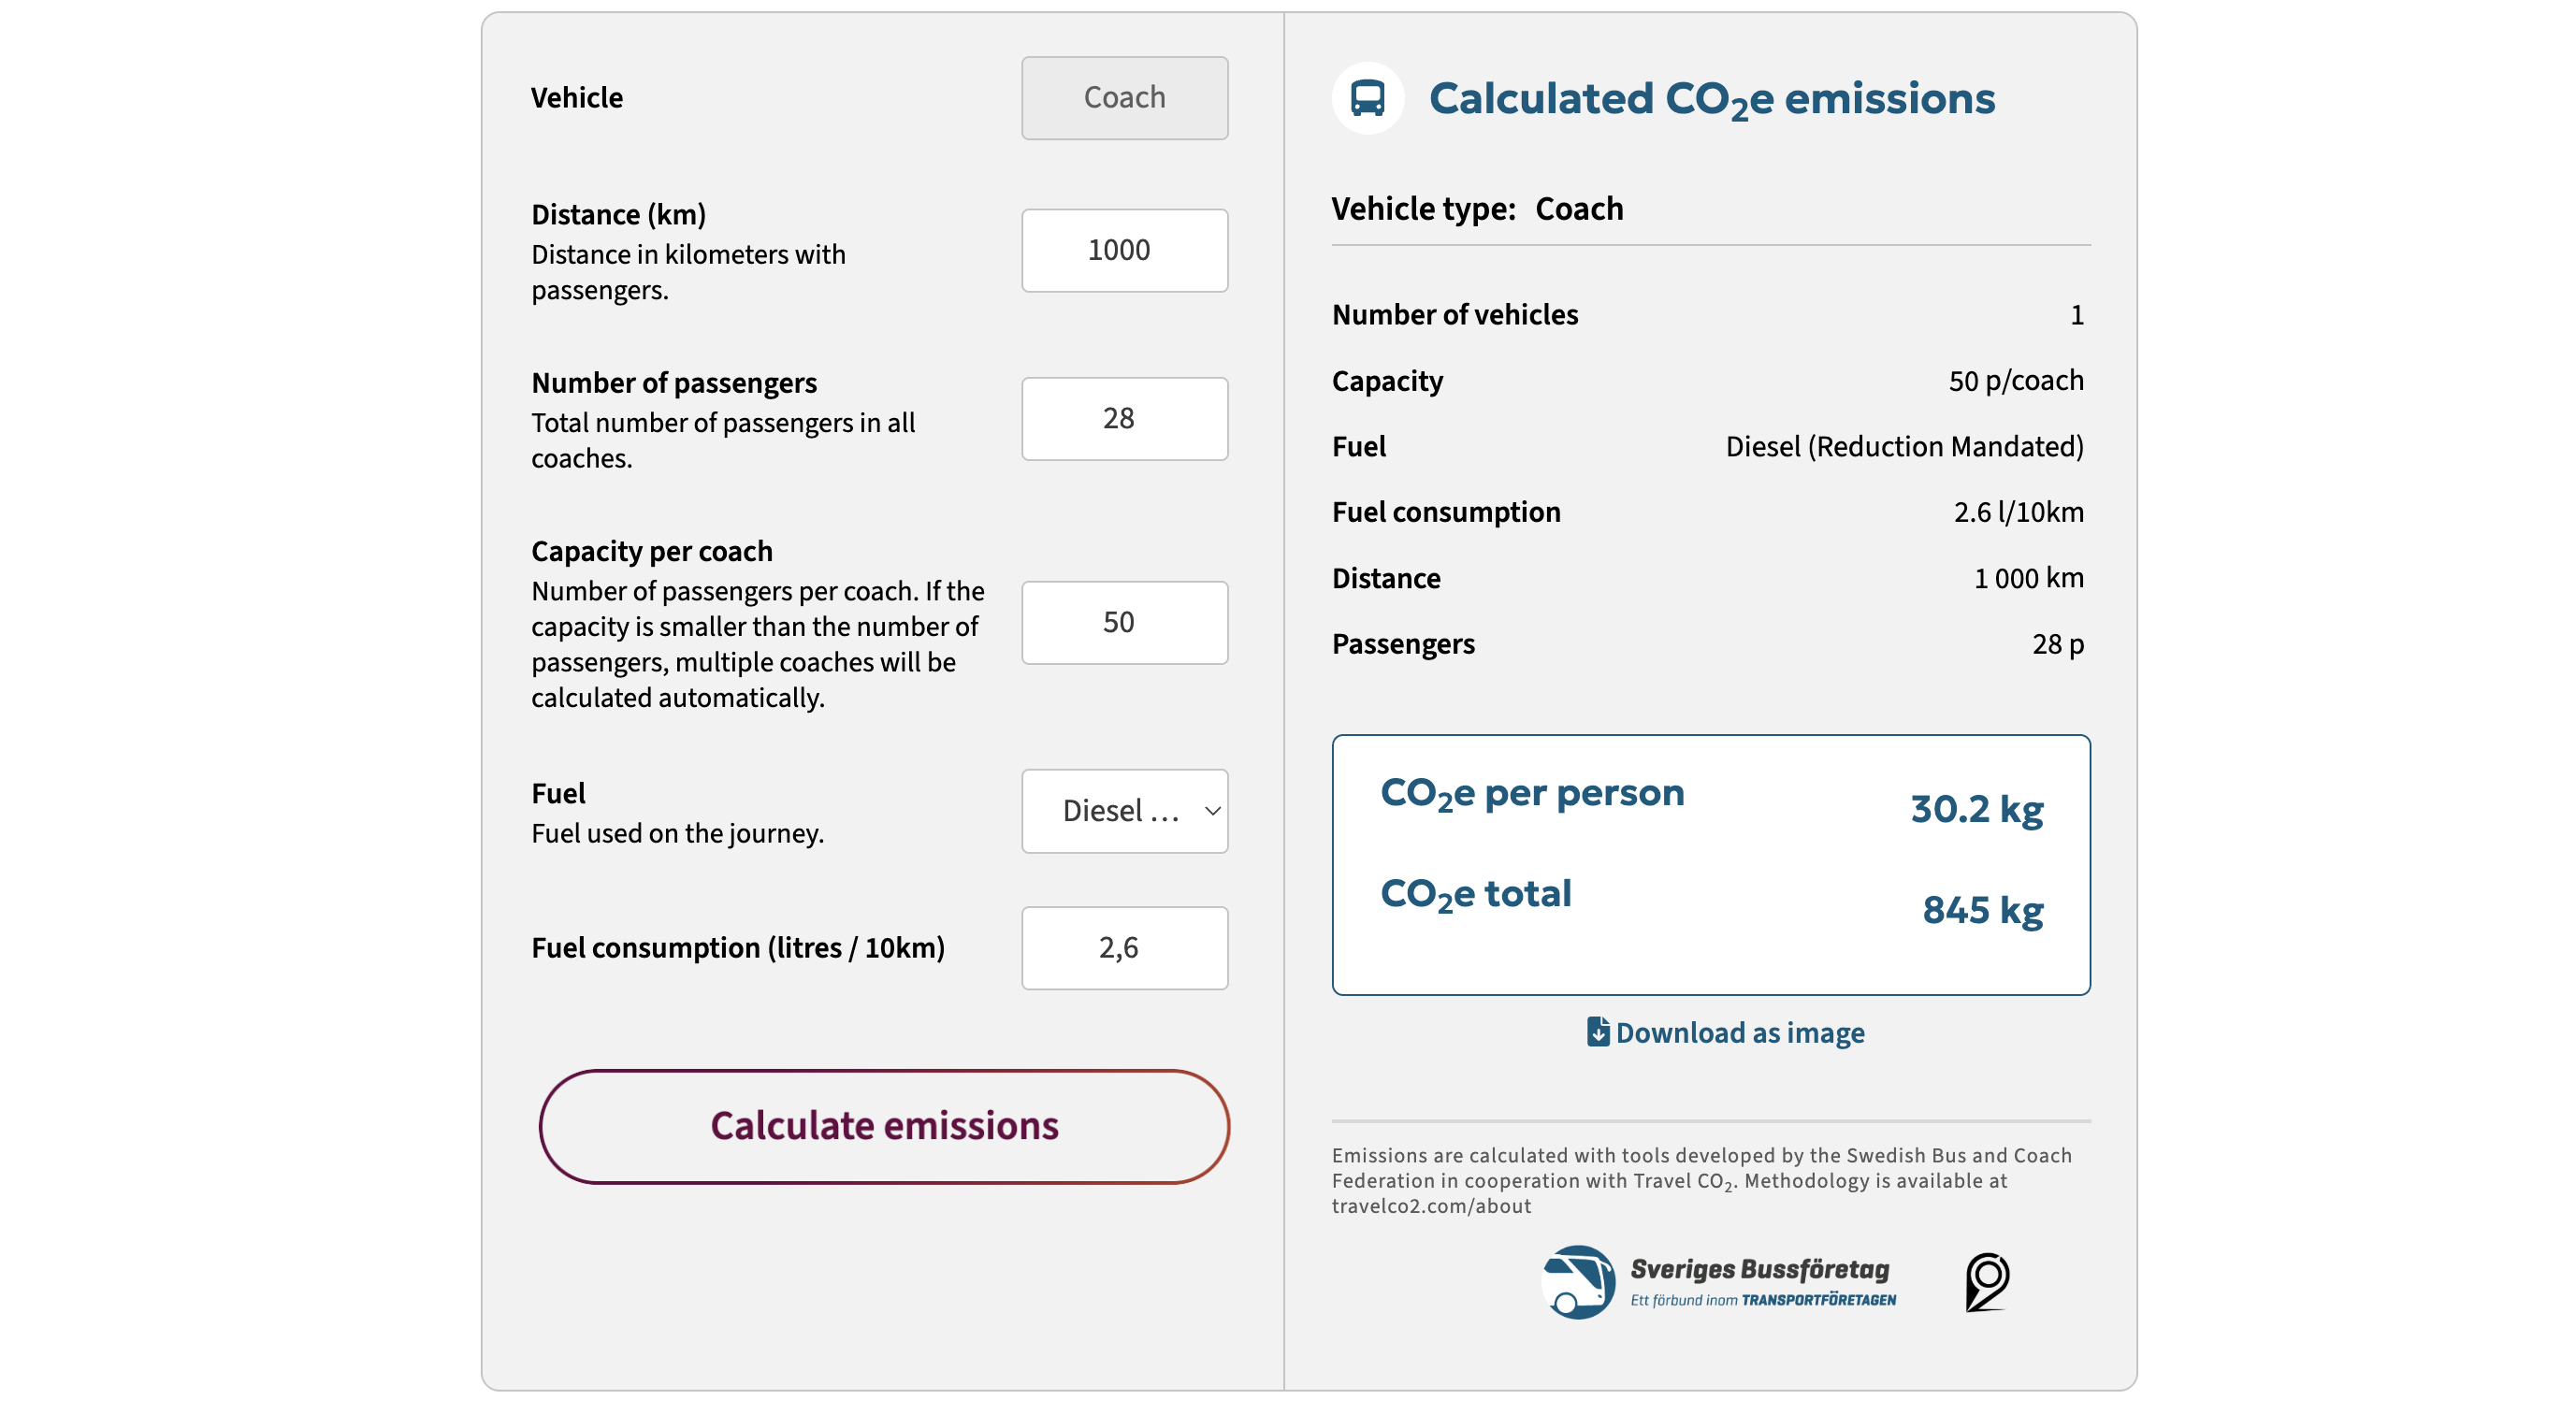Click the Calculated CO2e emissions heading

[1712, 97]
